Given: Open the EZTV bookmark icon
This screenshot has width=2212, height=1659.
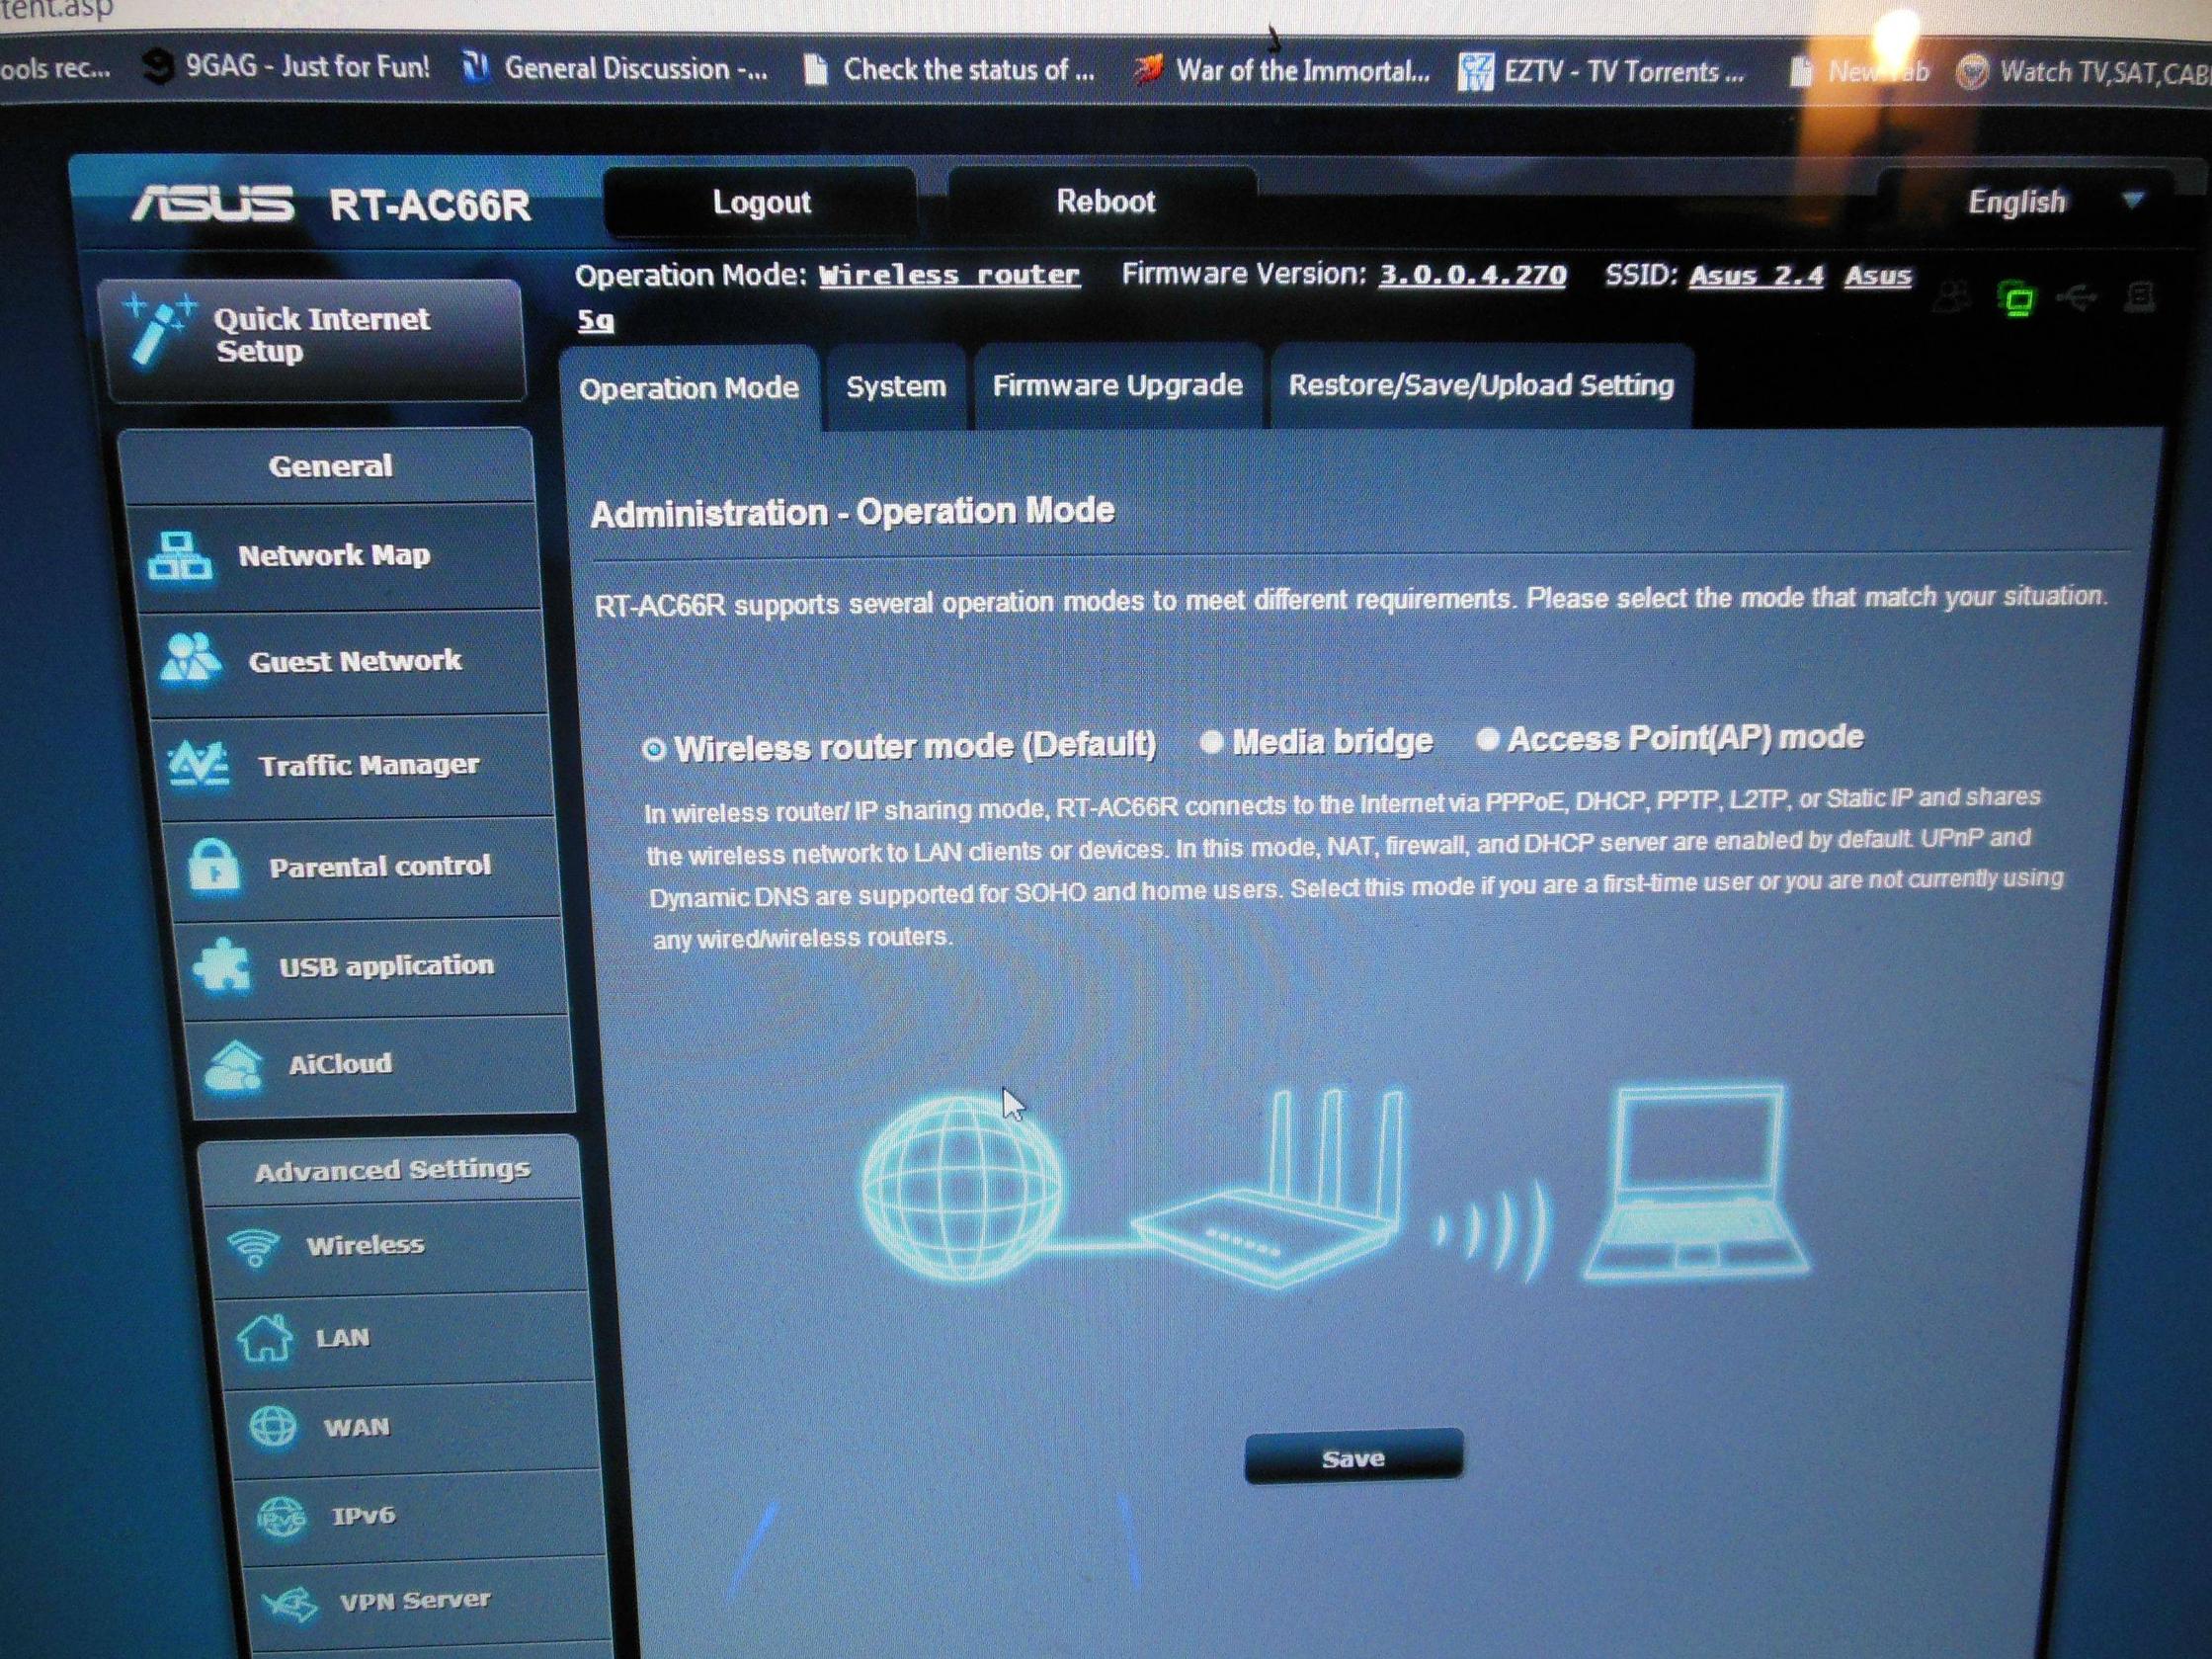Looking at the screenshot, I should [x=1475, y=71].
